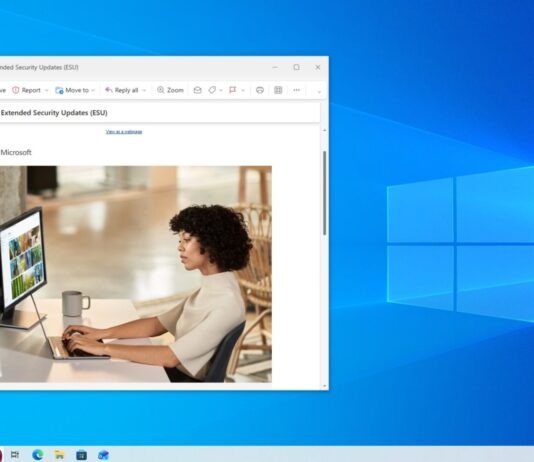Viewport: 534px width, 462px height.
Task: Click the scrollbar up arrow in the message
Action: 325,130
